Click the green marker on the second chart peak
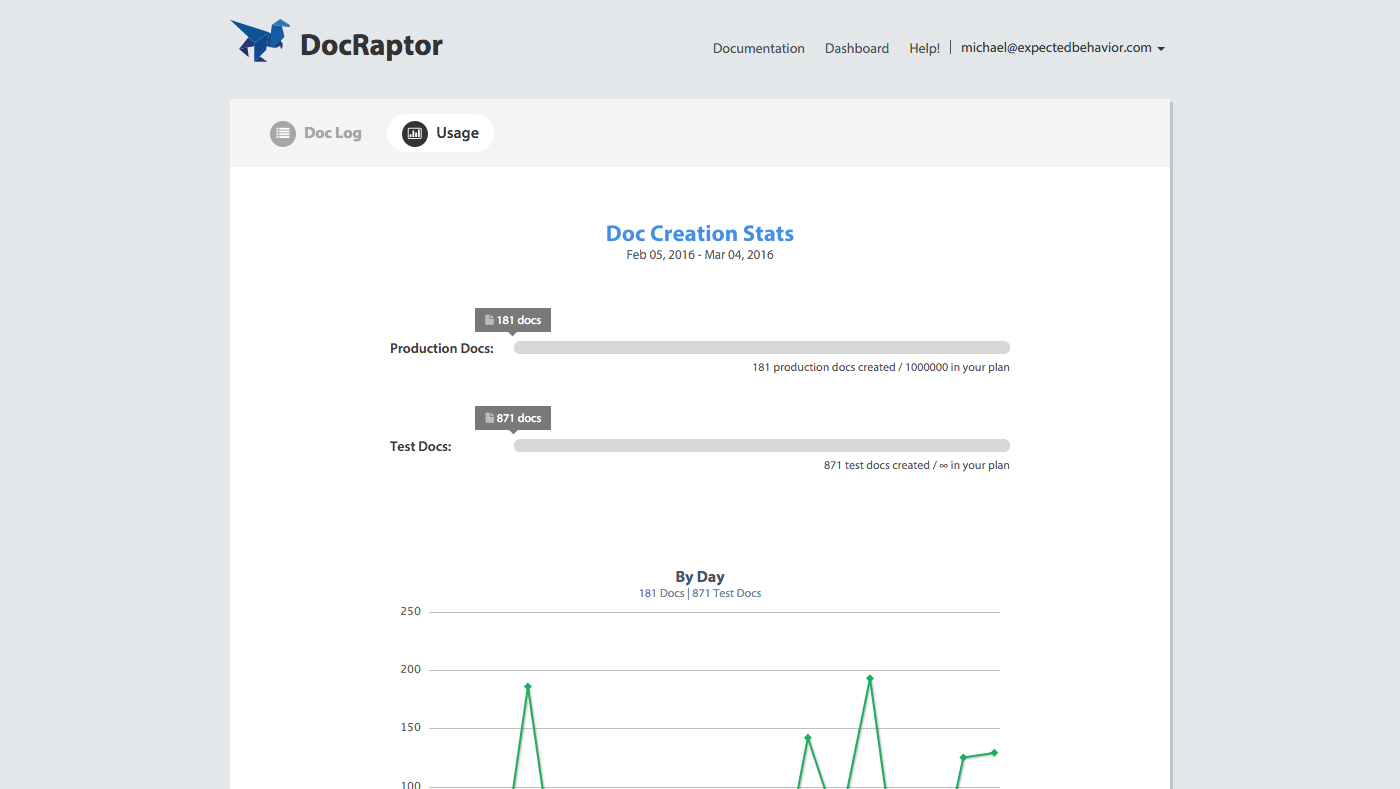 (x=808, y=740)
